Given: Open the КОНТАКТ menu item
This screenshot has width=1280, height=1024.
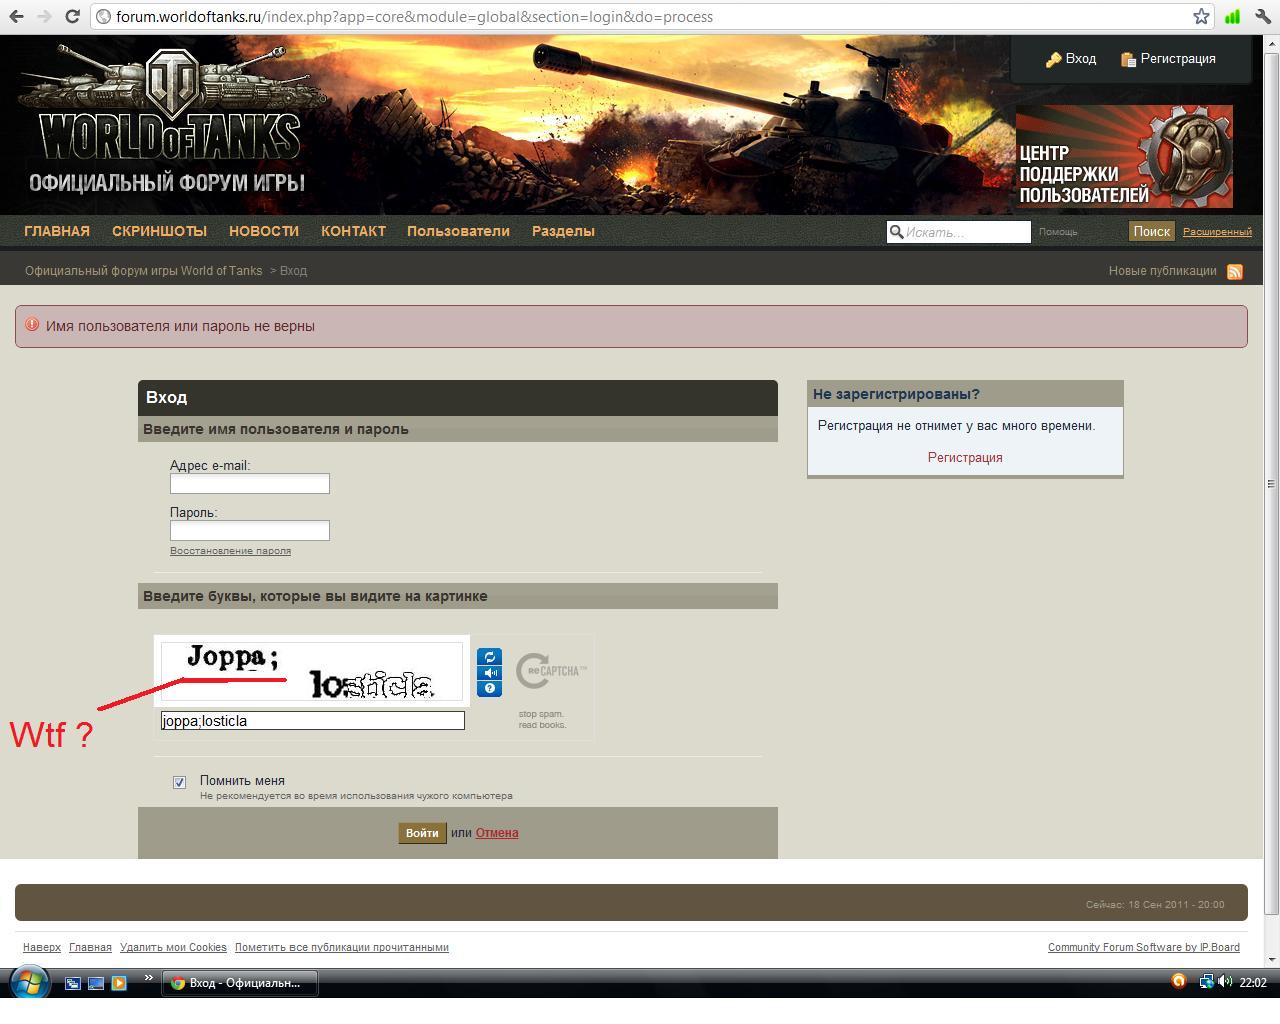Looking at the screenshot, I should 353,231.
